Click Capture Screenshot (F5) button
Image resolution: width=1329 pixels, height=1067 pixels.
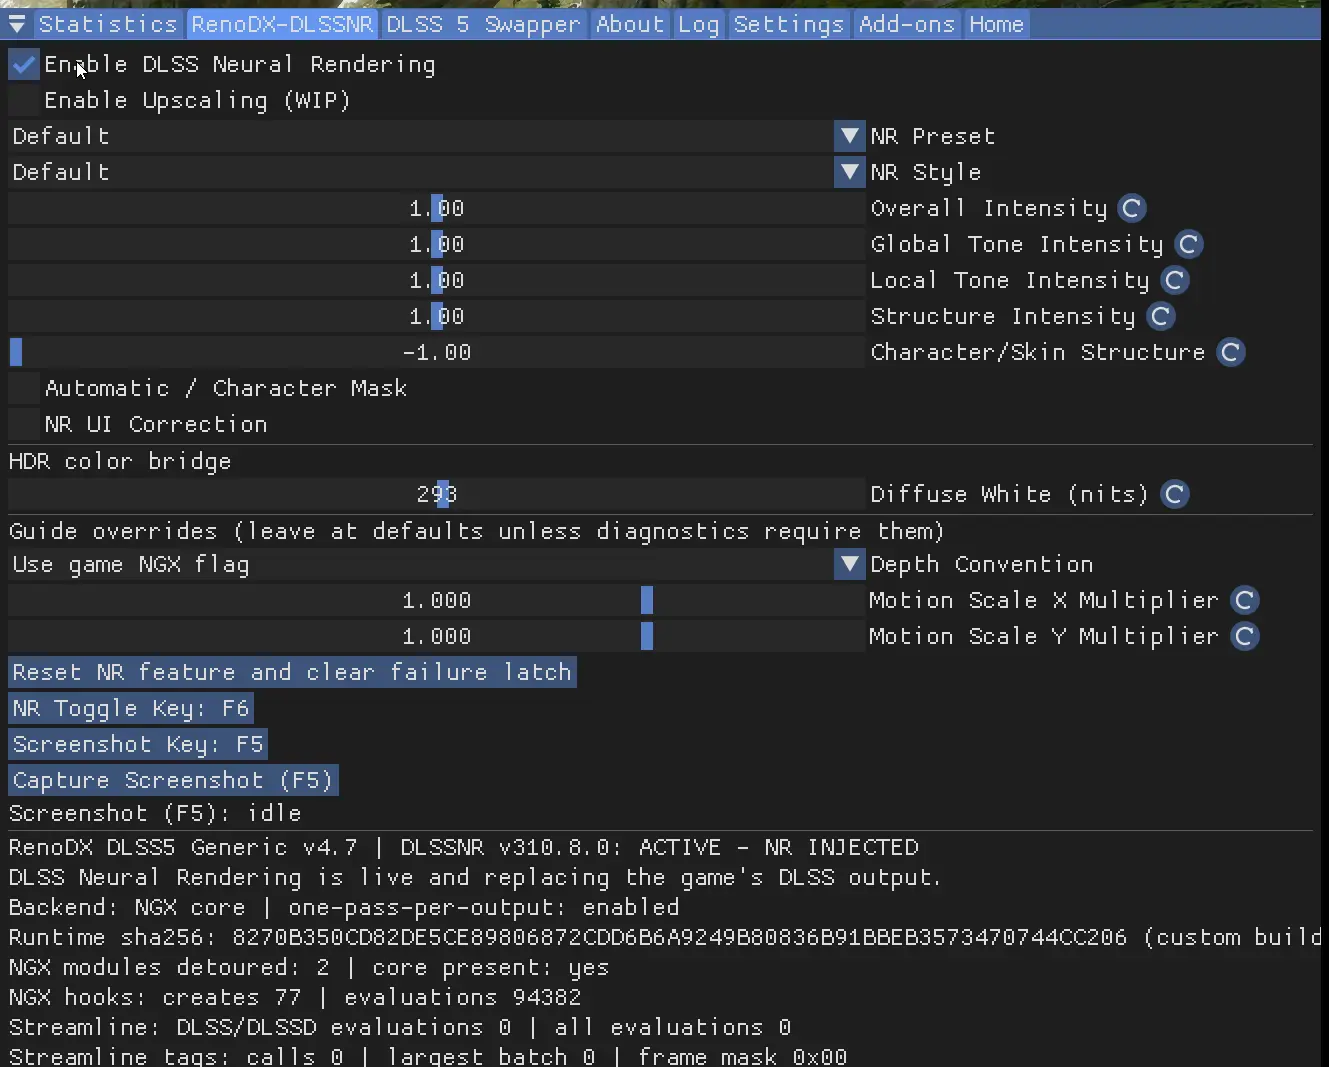point(174,780)
